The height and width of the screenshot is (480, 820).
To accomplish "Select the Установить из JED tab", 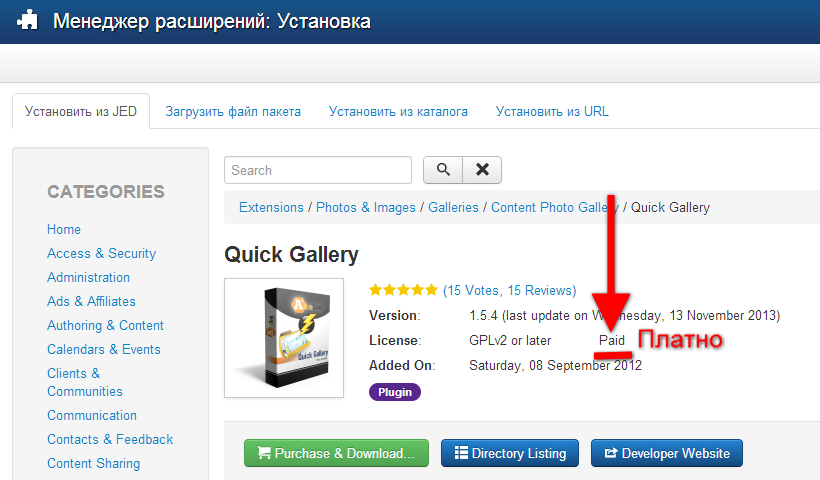I will tap(81, 111).
